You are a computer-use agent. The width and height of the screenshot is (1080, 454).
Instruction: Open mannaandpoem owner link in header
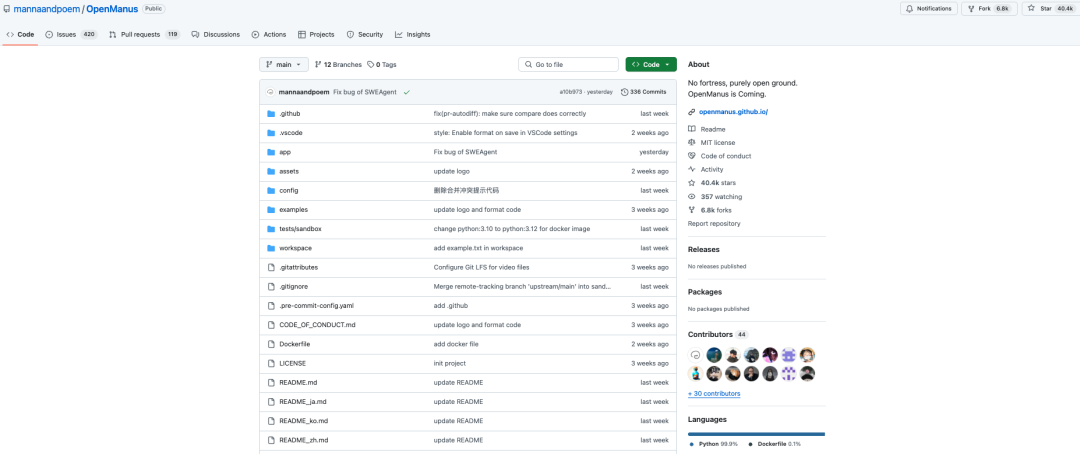(x=47, y=9)
